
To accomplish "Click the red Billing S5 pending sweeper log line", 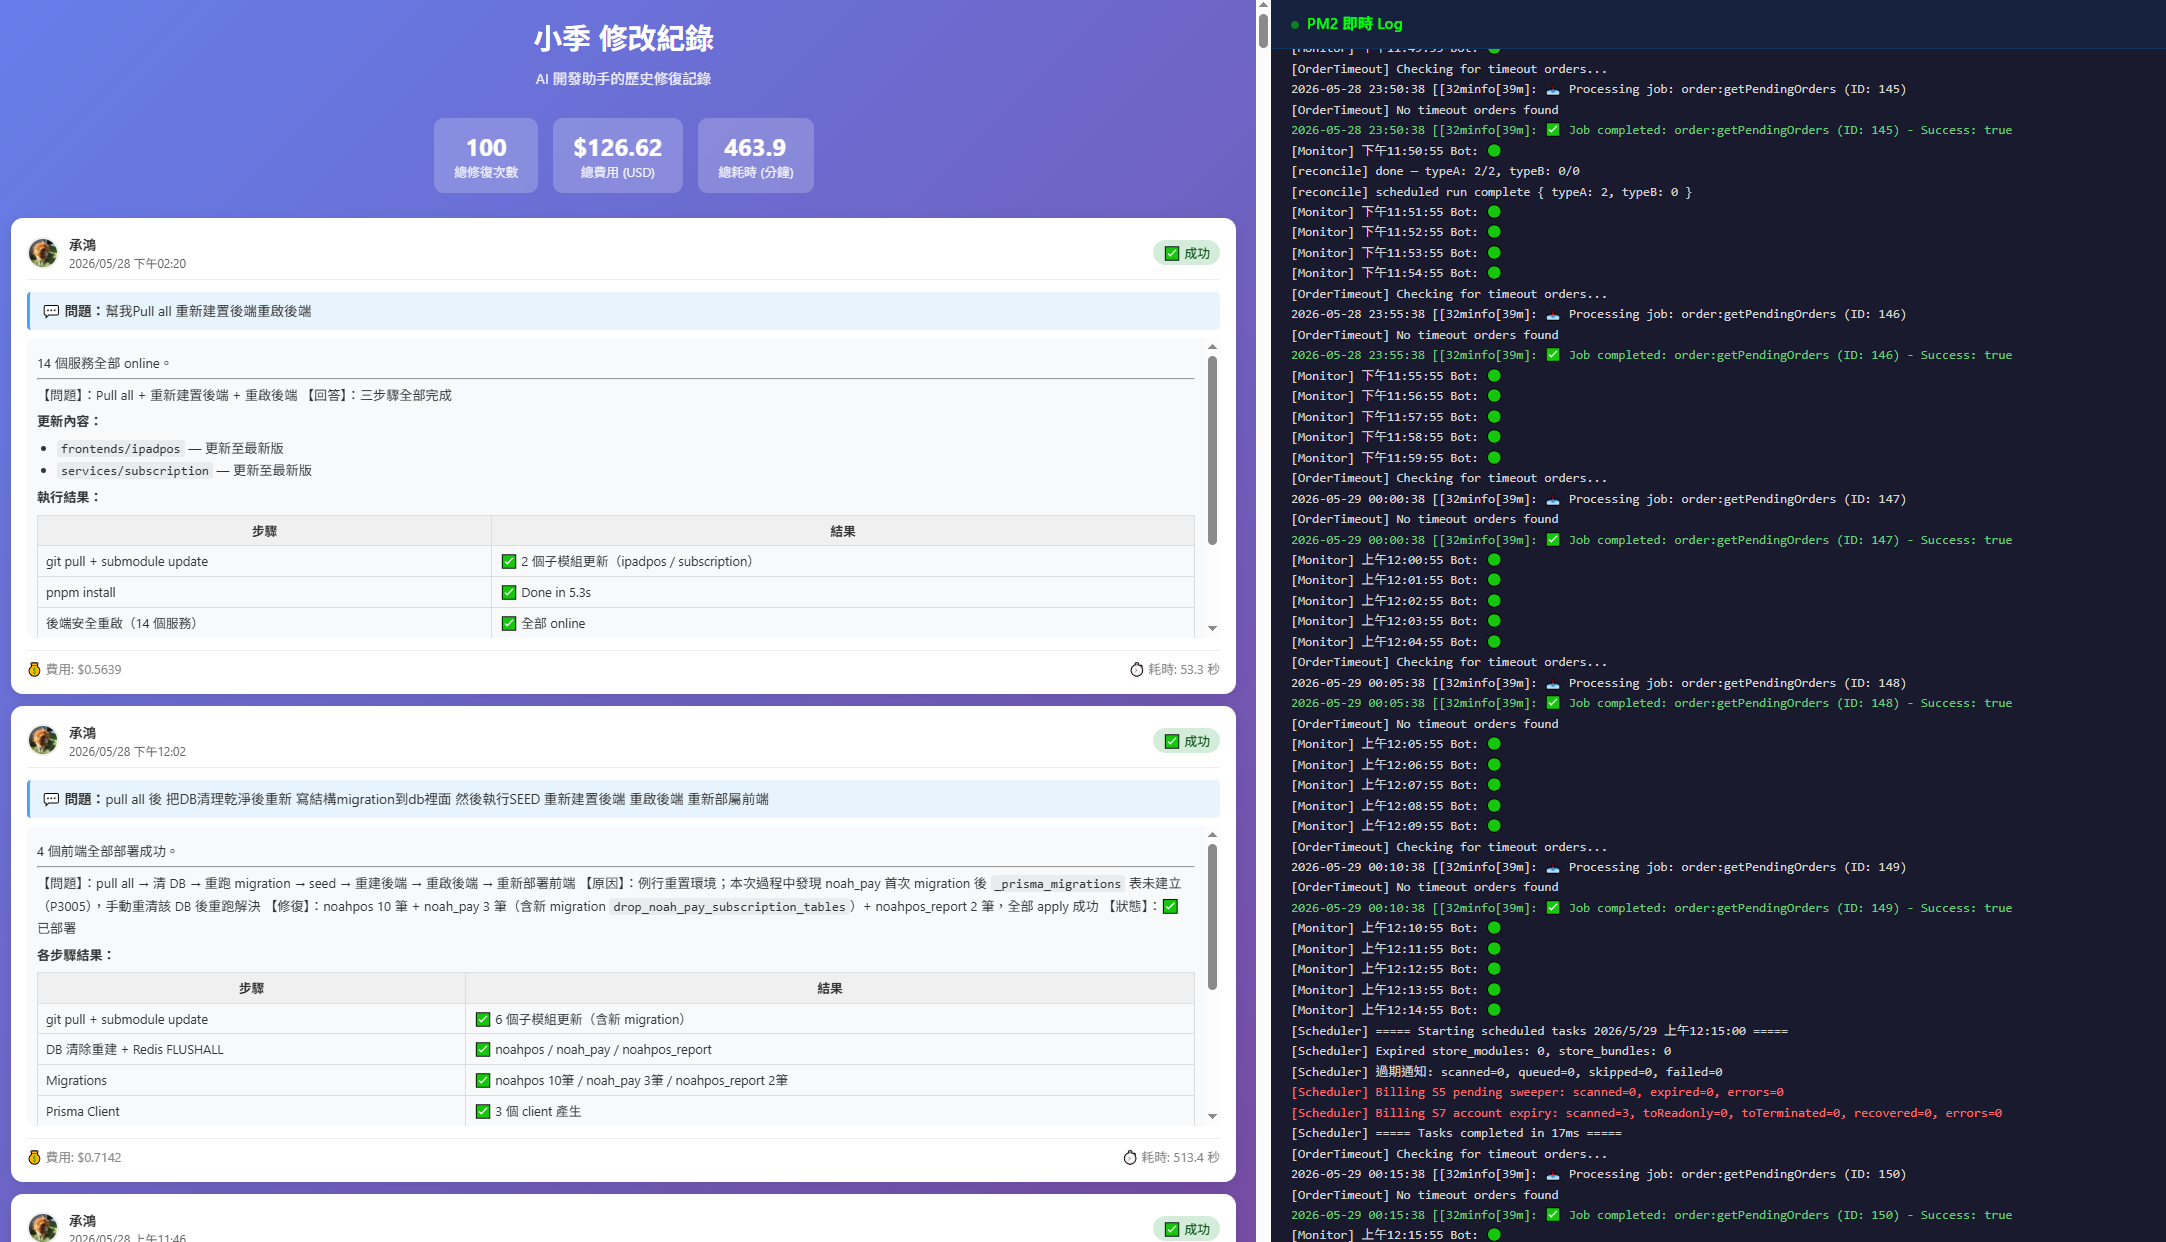I will 1537,1092.
